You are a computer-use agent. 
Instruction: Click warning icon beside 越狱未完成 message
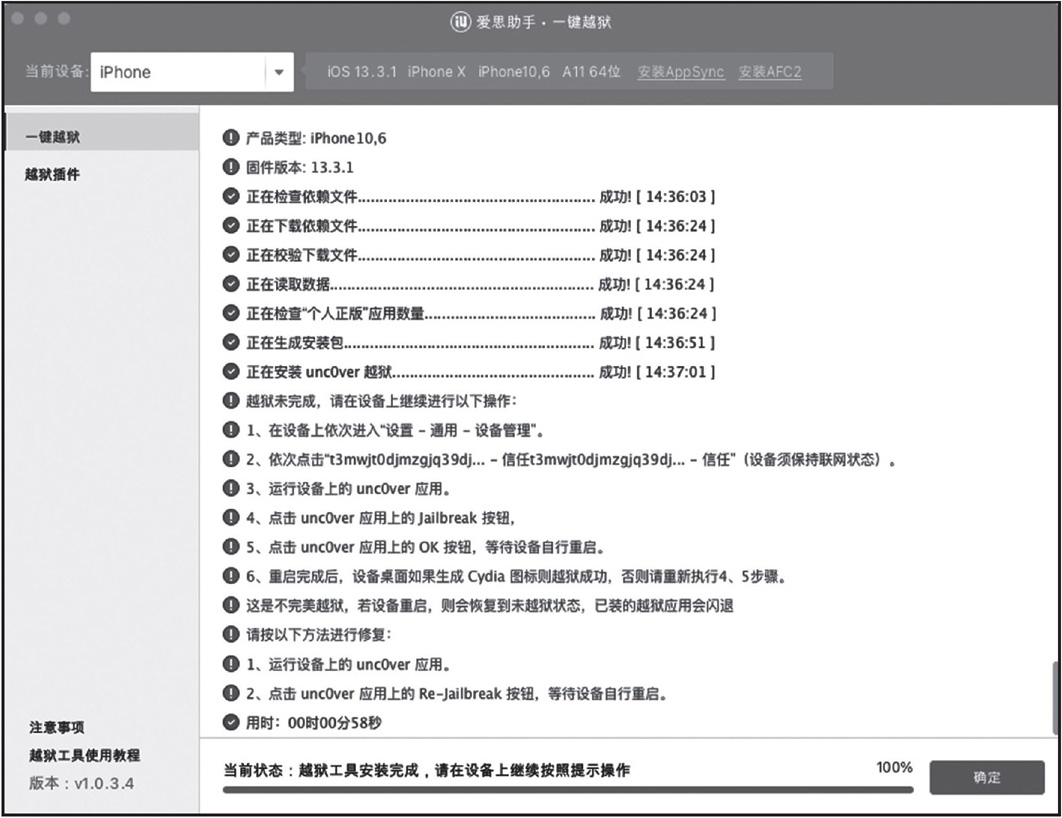pos(231,401)
